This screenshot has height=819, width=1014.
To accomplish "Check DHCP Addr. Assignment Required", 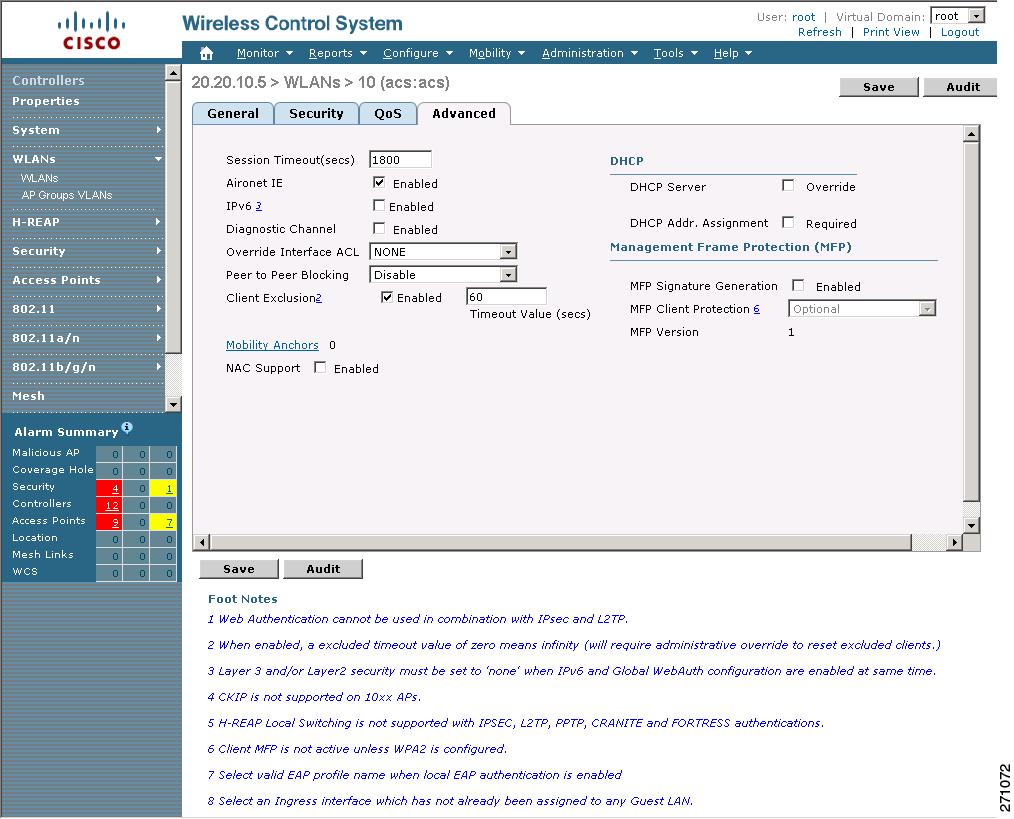I will (x=788, y=222).
